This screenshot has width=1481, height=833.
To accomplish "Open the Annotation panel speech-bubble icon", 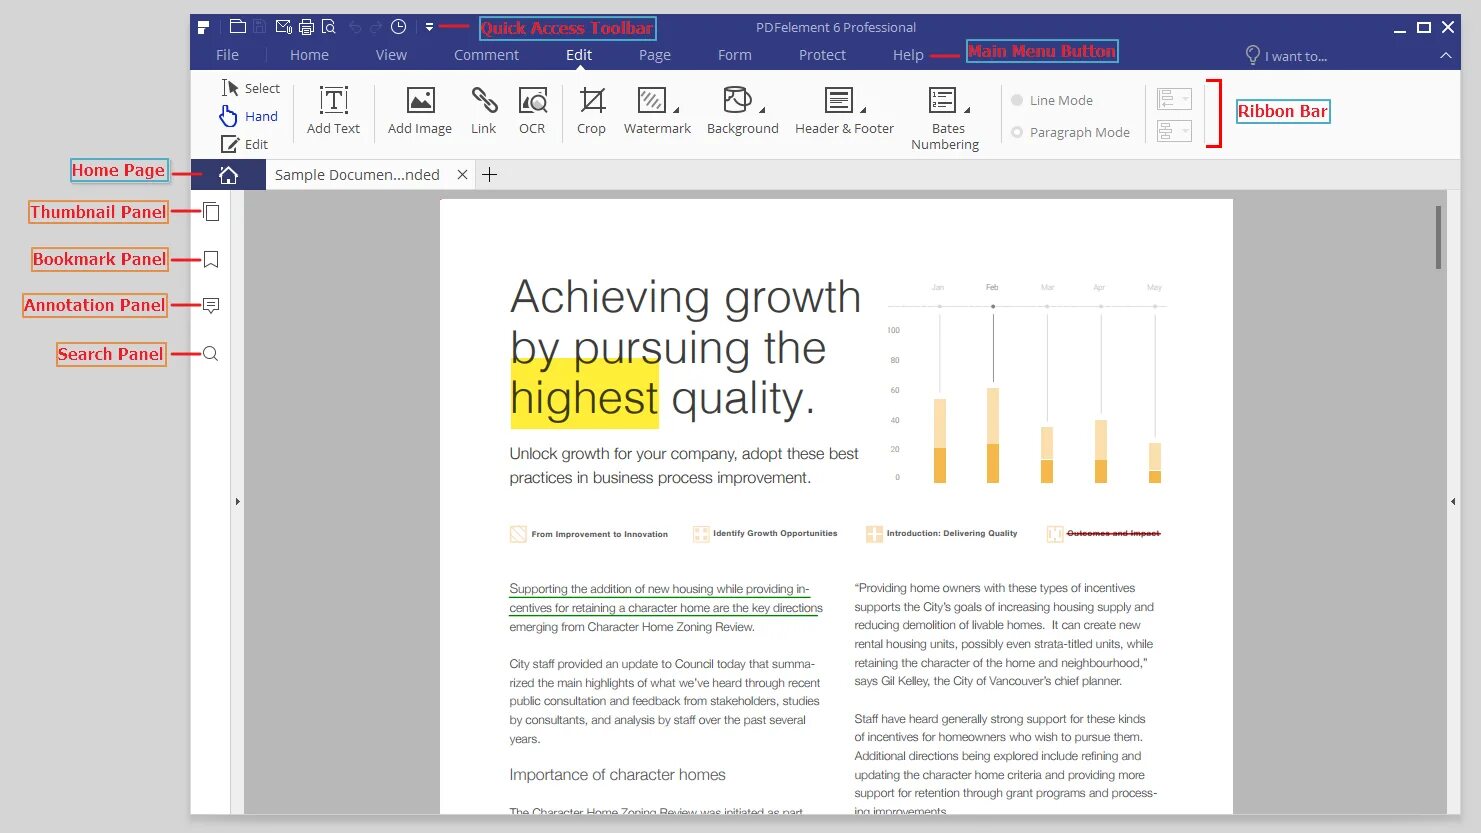I will (211, 305).
